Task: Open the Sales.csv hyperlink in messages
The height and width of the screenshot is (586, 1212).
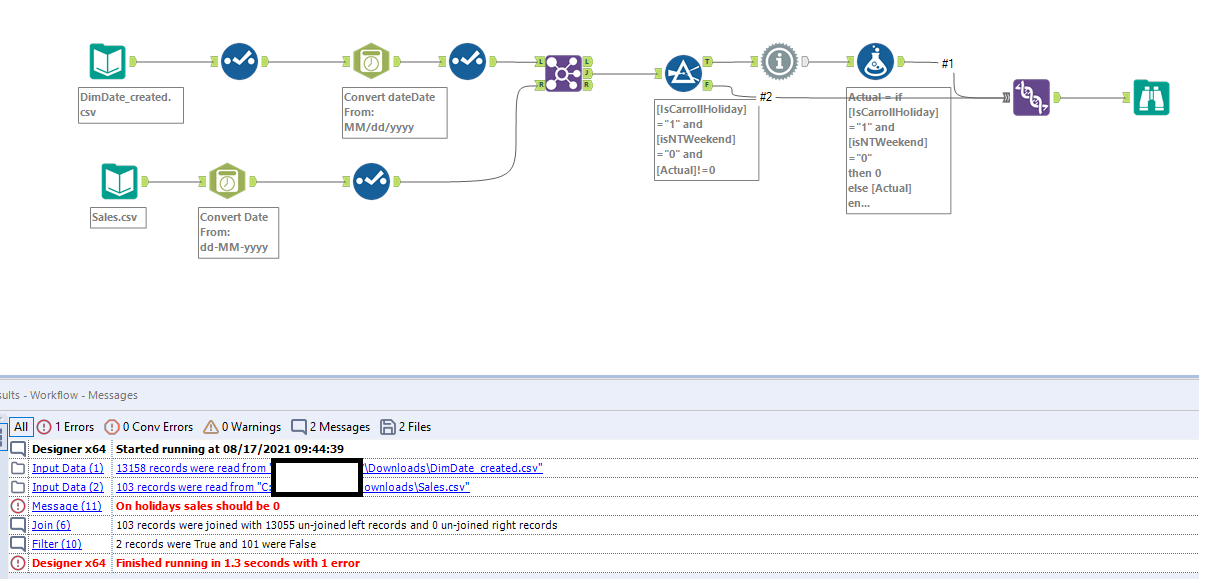Action: 432,486
